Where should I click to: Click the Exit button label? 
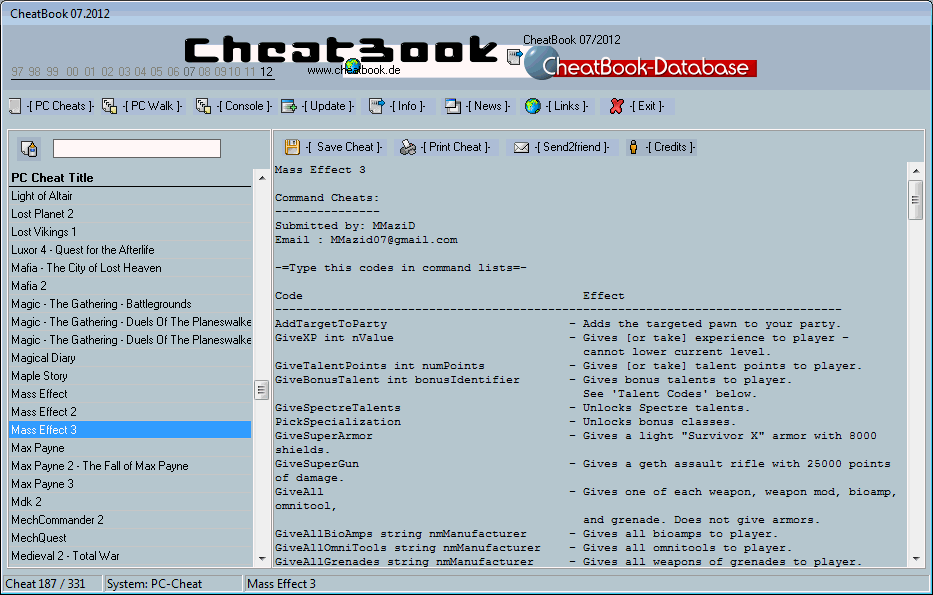click(647, 107)
